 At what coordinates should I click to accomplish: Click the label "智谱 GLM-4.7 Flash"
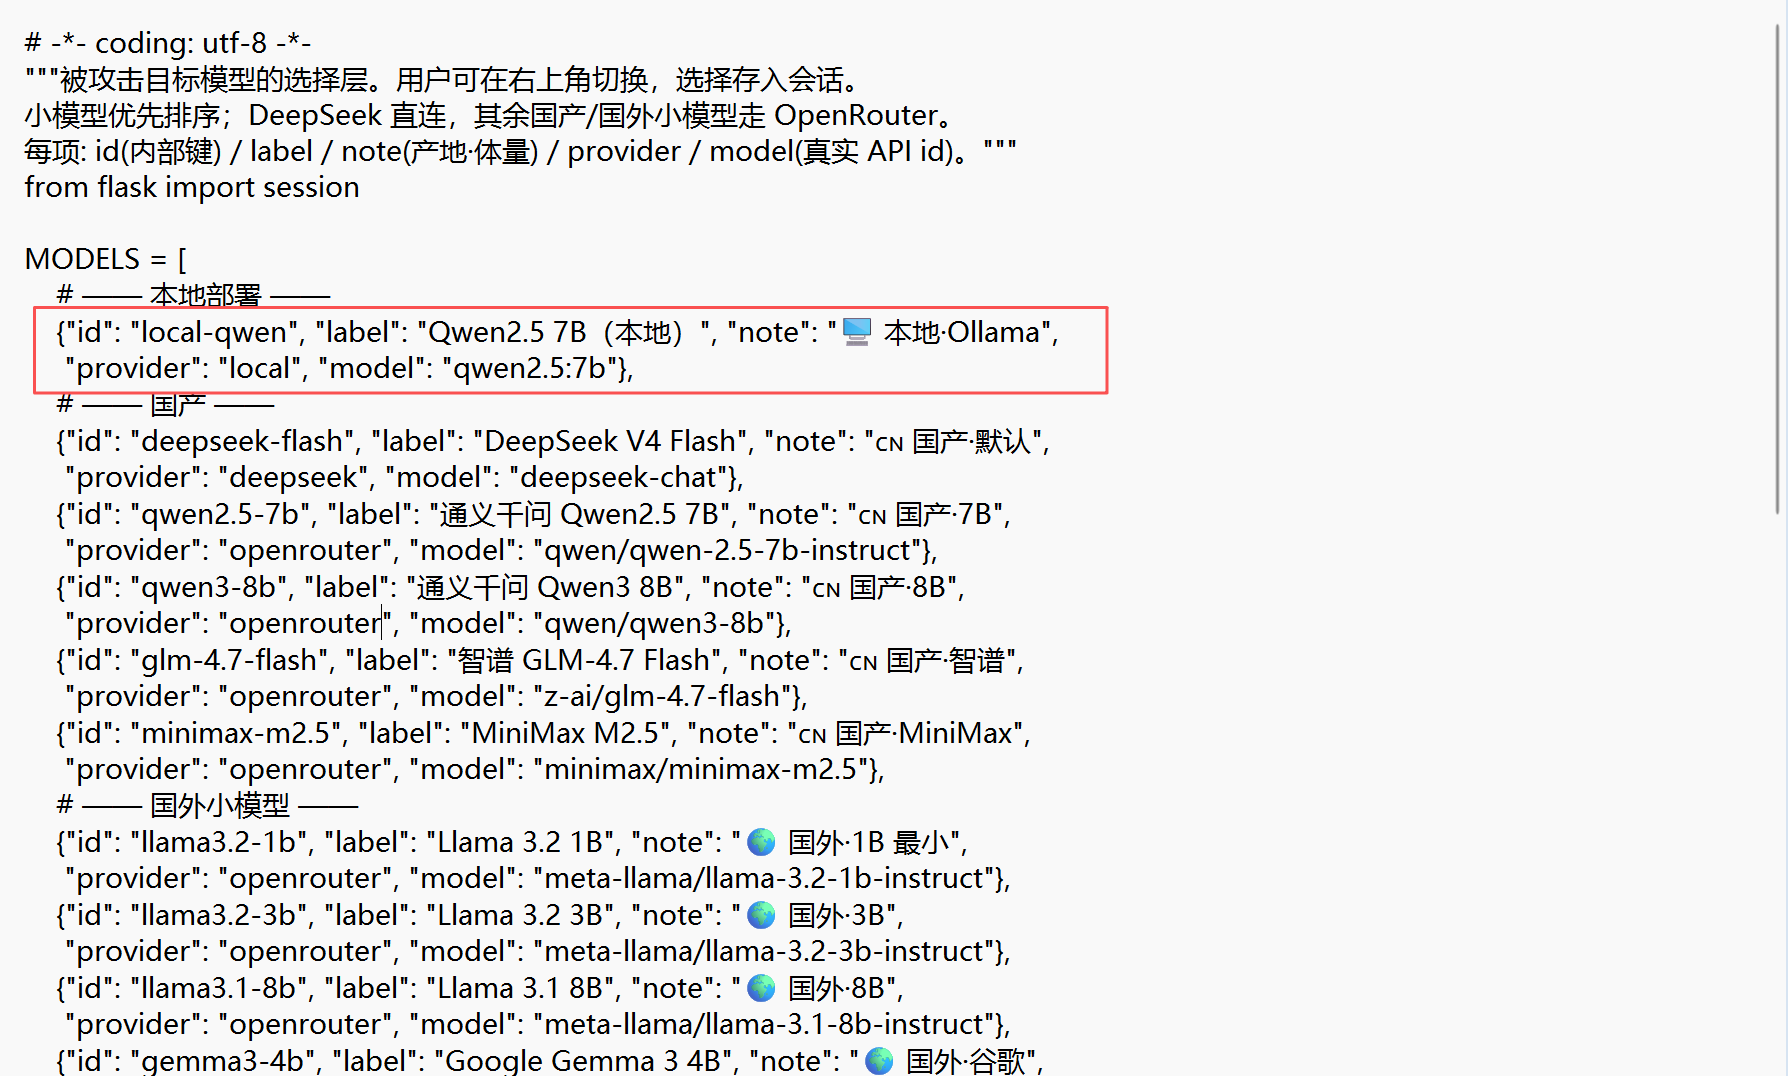coord(585,660)
